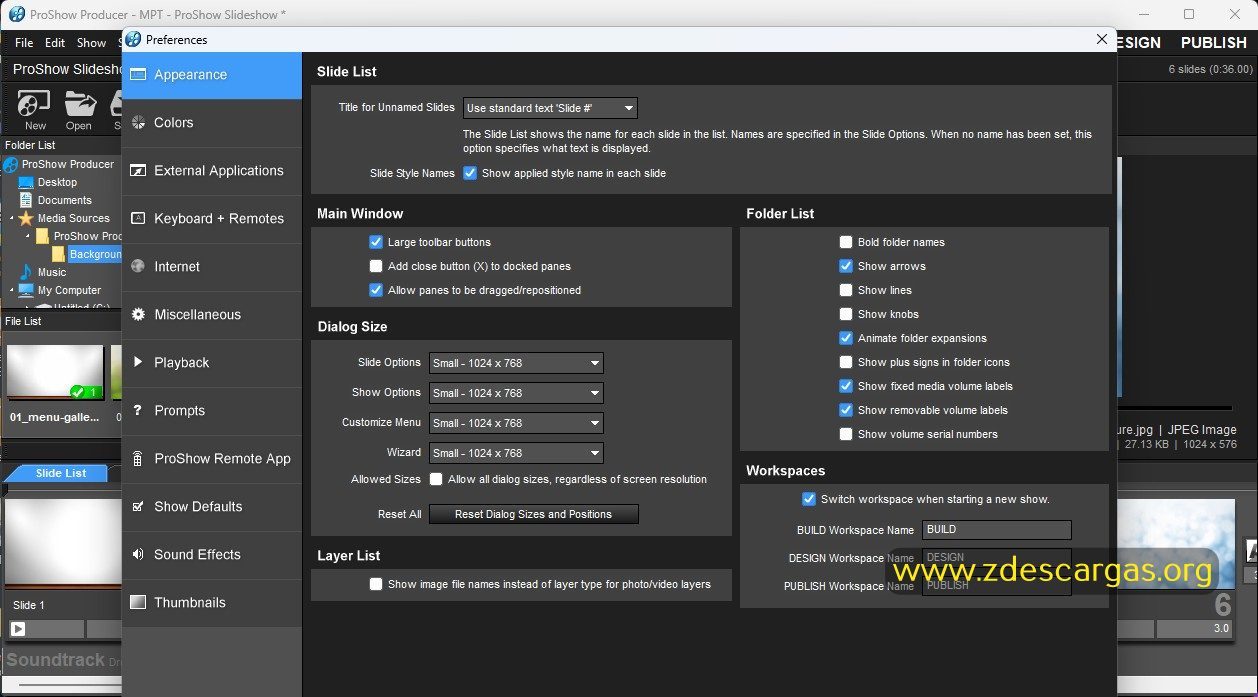Click the Colors palette icon
The image size is (1258, 697).
pyautogui.click(x=138, y=123)
